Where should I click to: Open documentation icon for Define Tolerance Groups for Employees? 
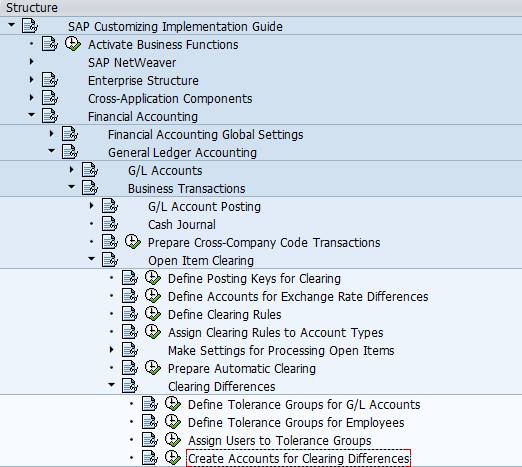(x=150, y=422)
